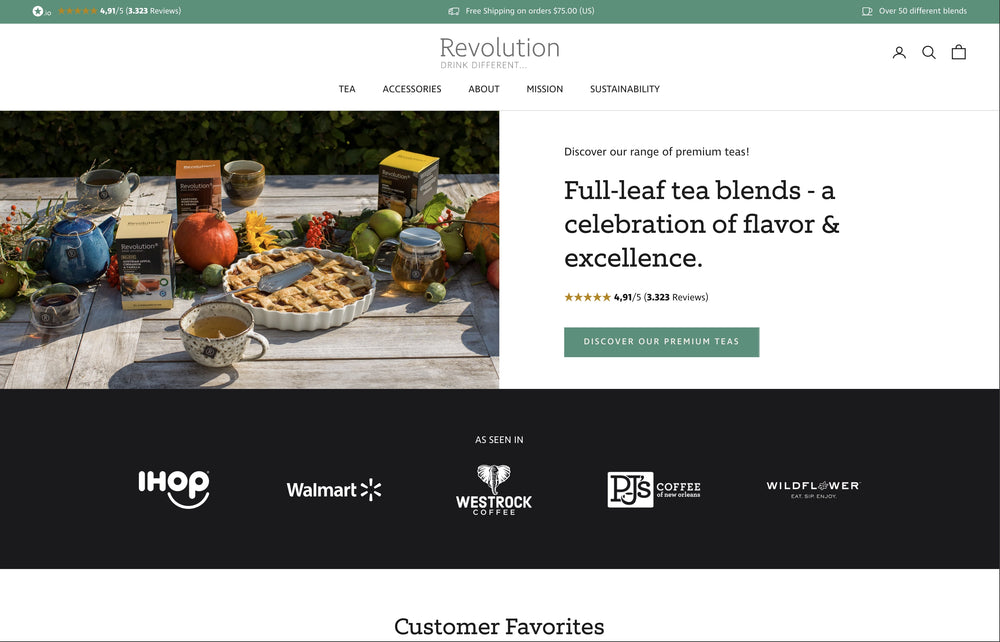Click the Reviews.io star logo icon

coord(41,11)
